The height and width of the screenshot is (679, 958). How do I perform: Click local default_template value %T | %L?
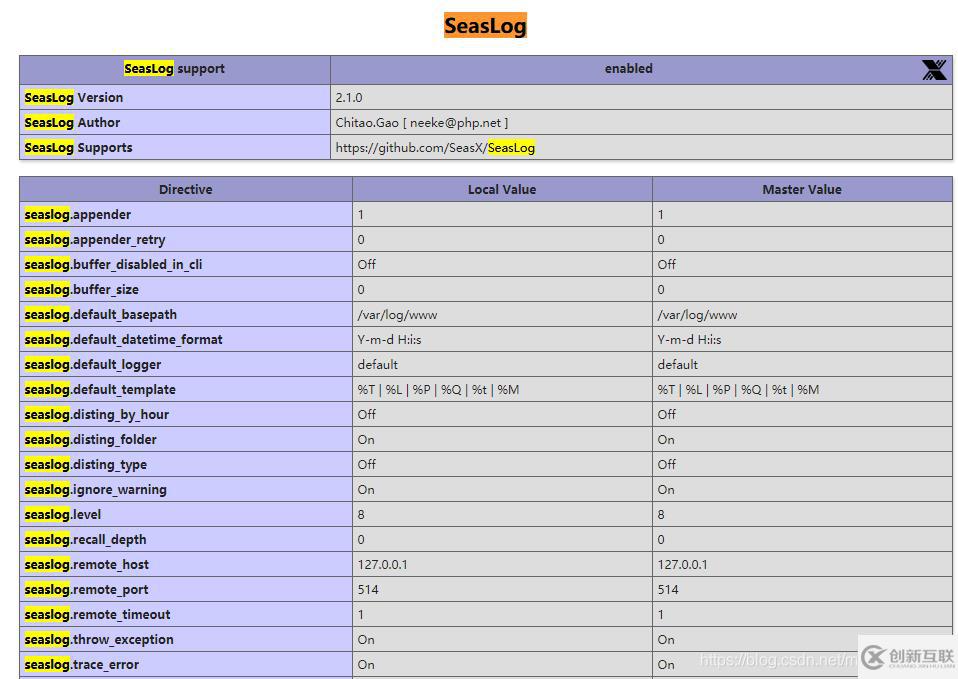coord(438,390)
